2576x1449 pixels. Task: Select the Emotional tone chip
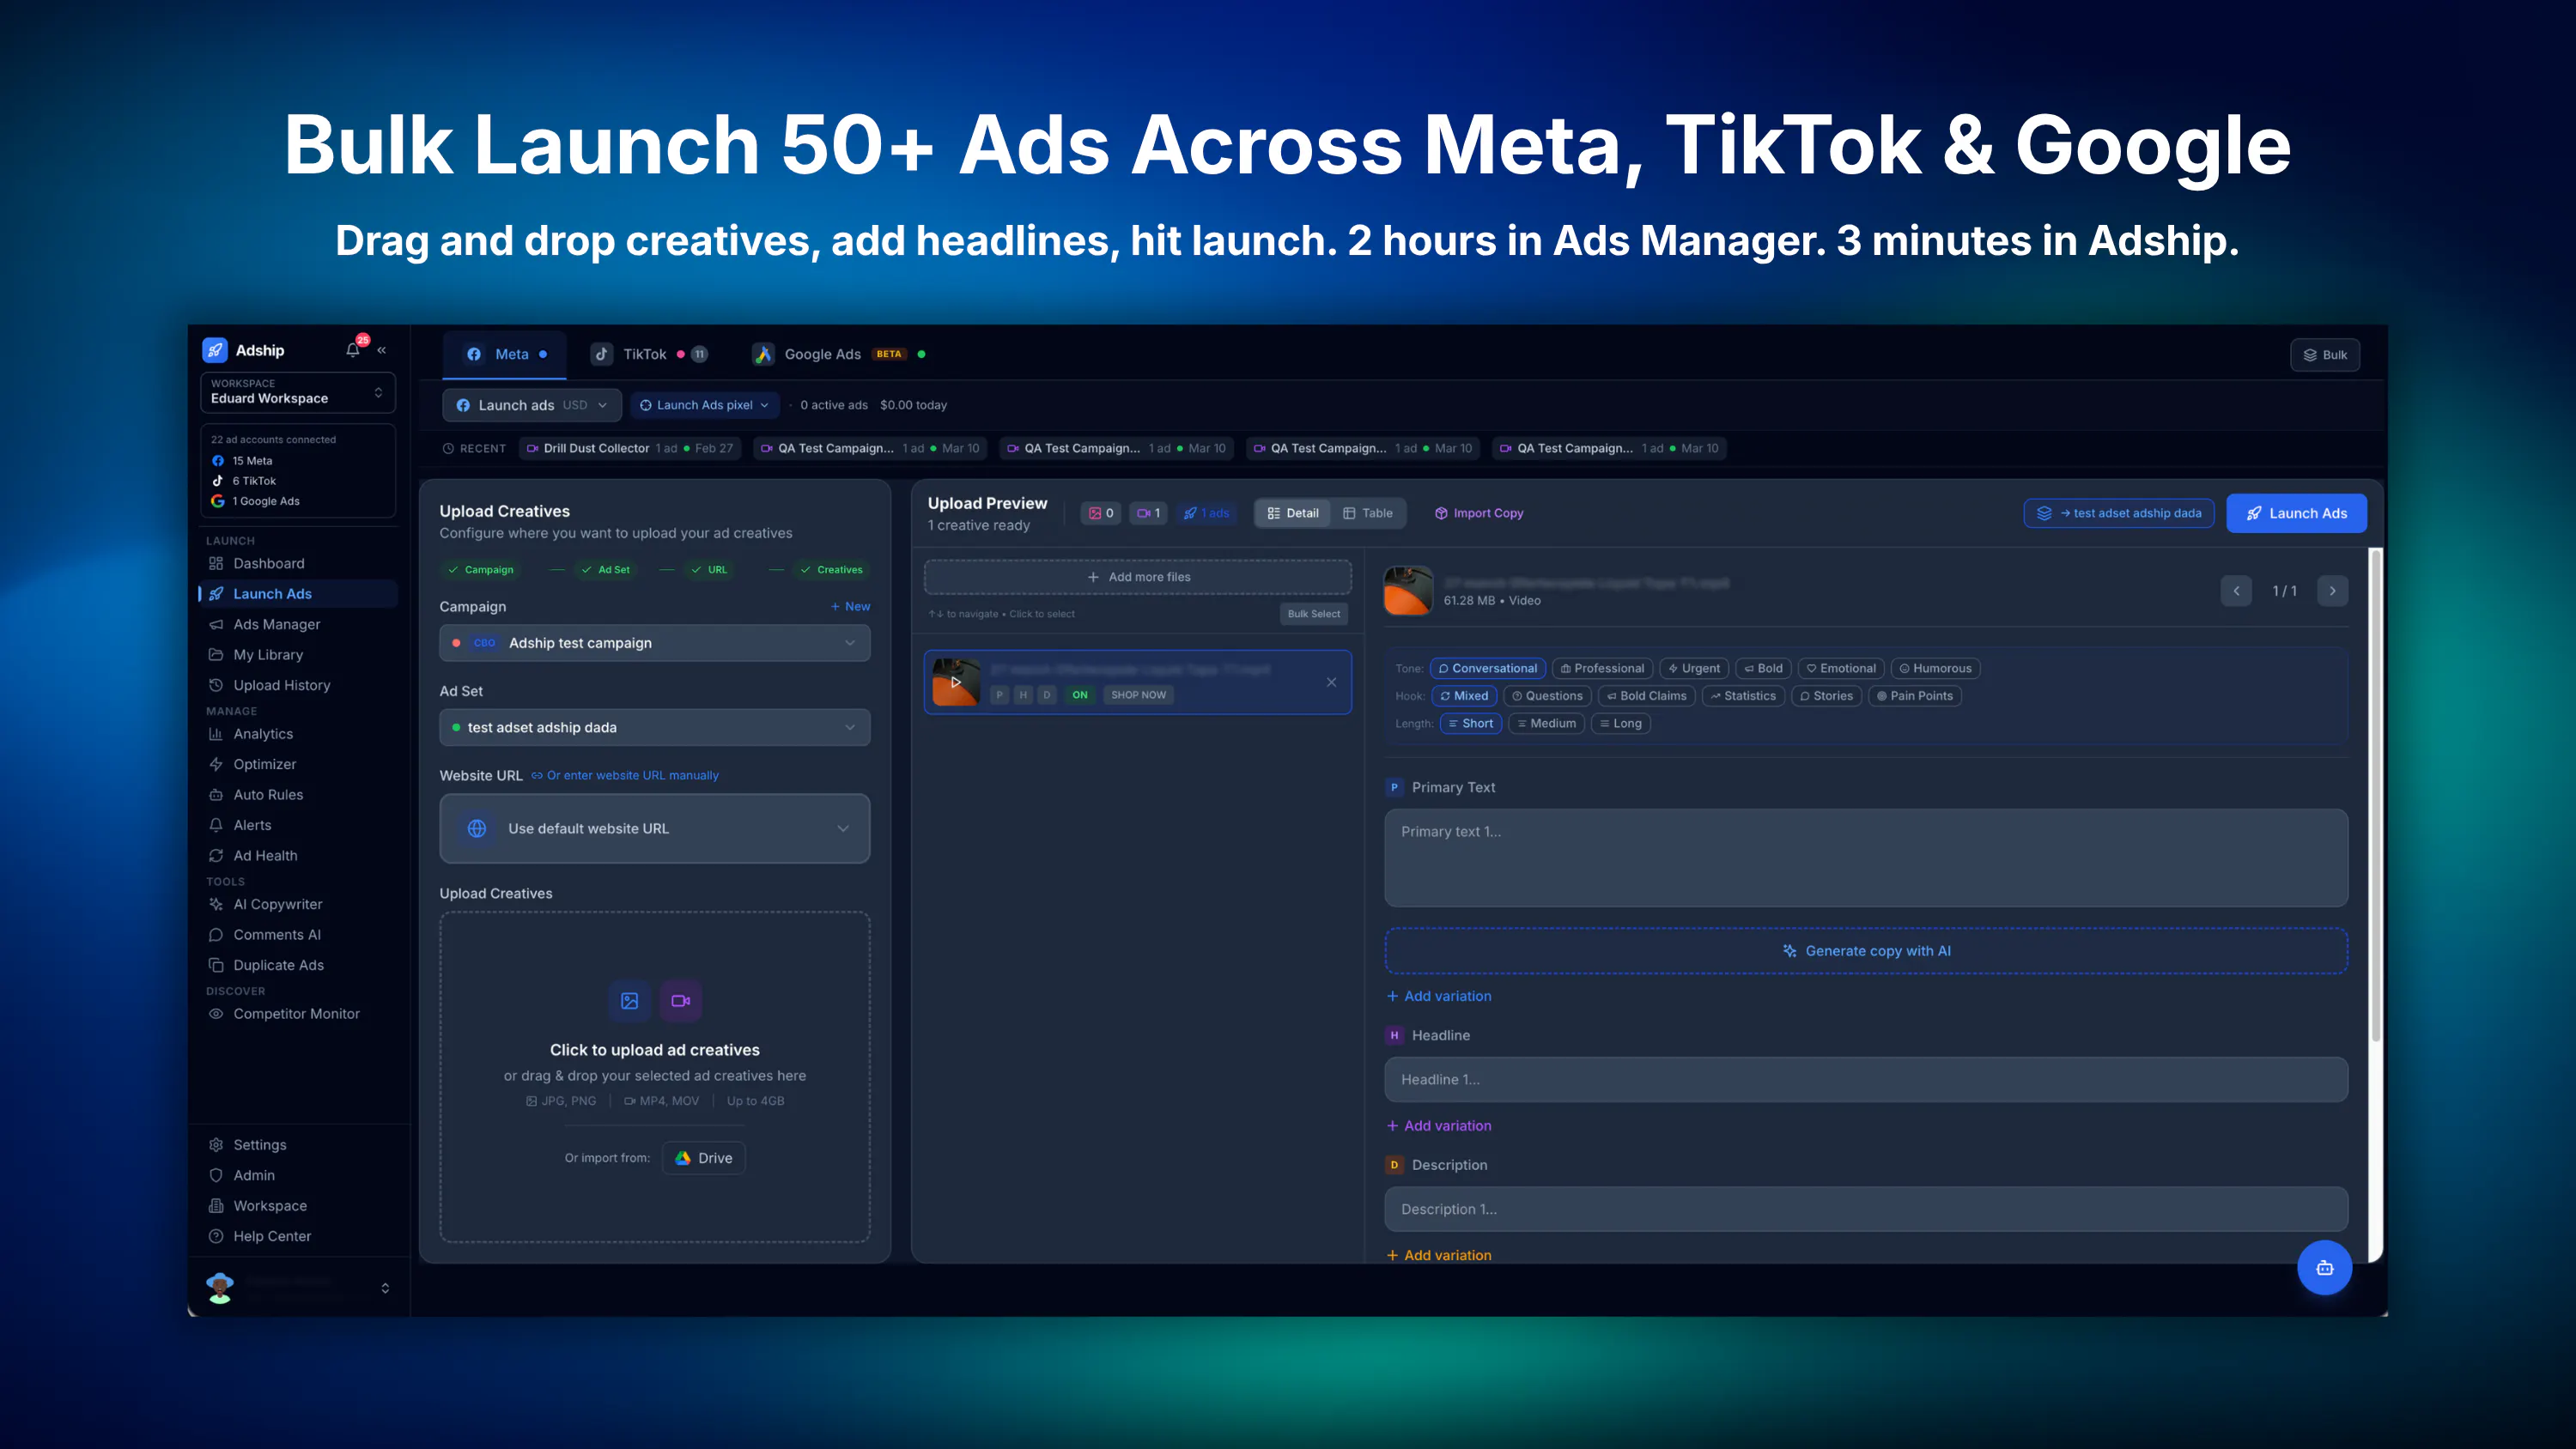coord(1841,668)
